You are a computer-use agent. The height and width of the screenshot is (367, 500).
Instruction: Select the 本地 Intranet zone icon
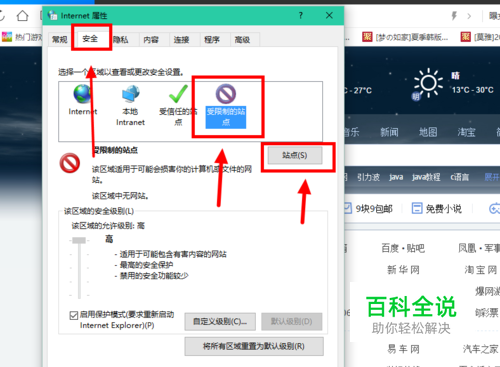point(131,94)
